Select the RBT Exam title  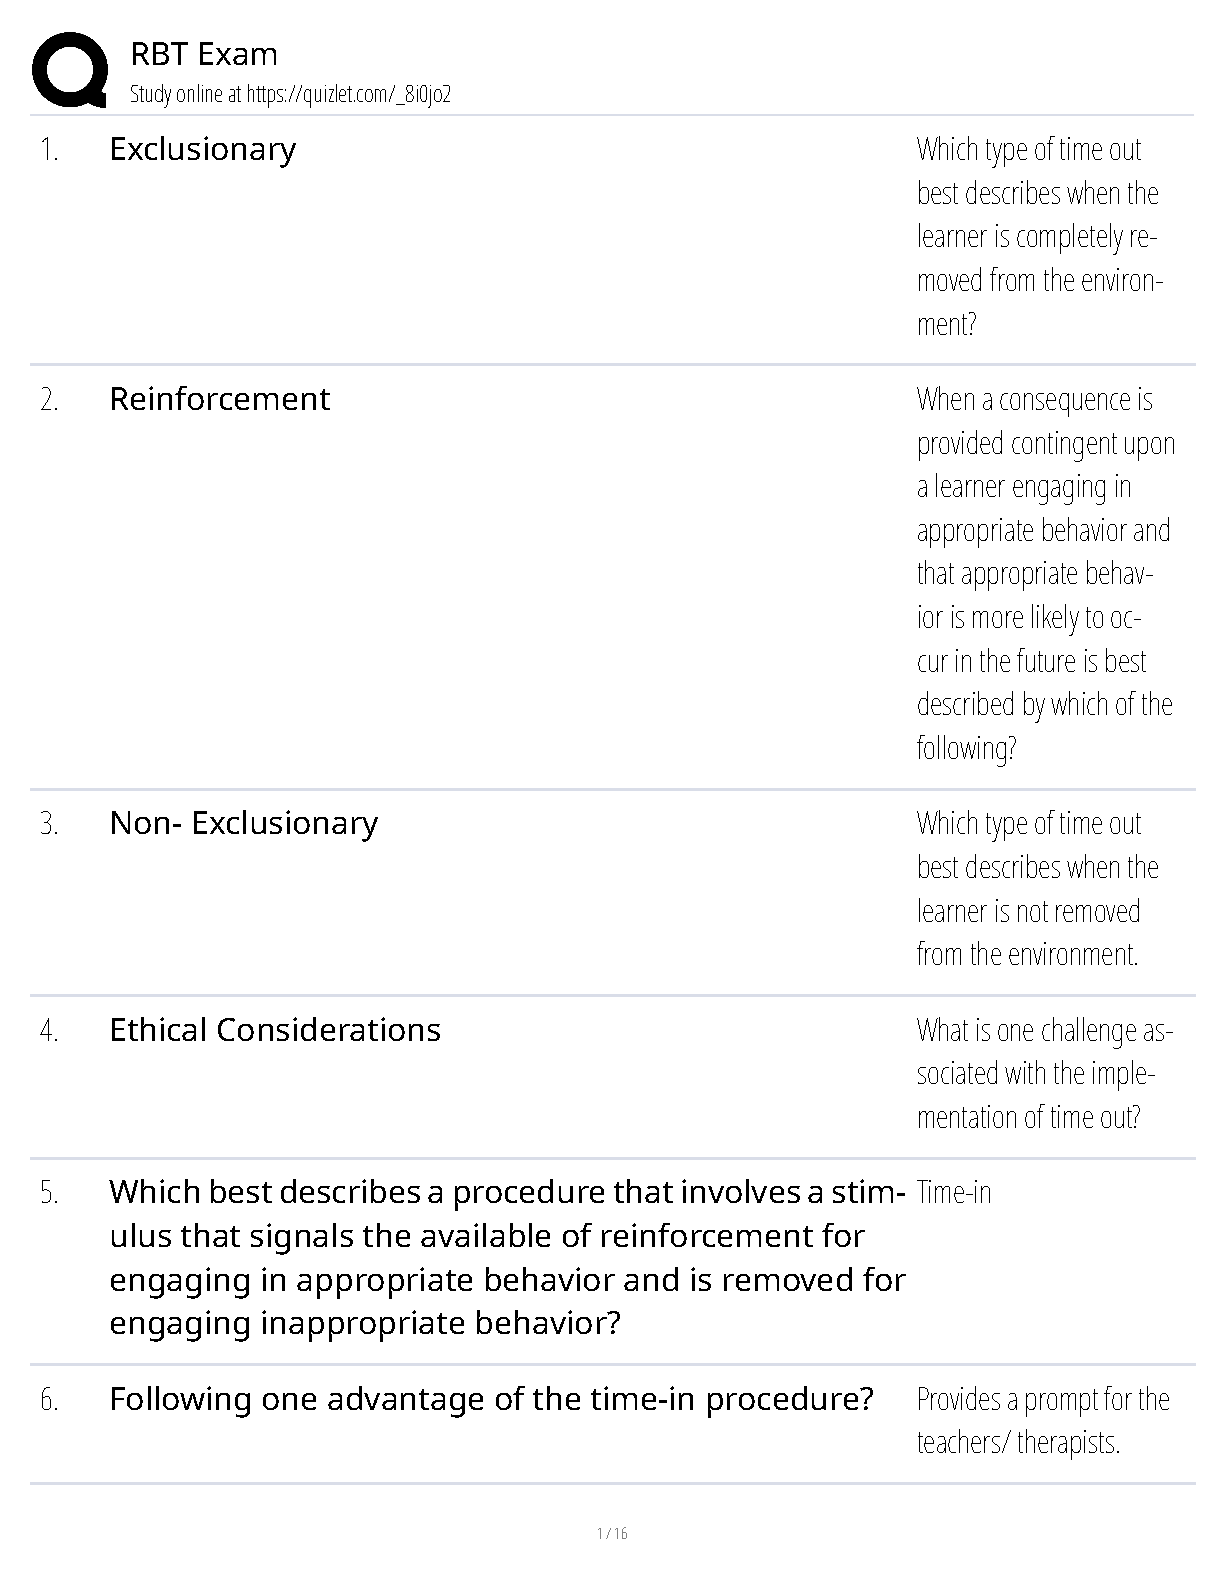click(204, 54)
